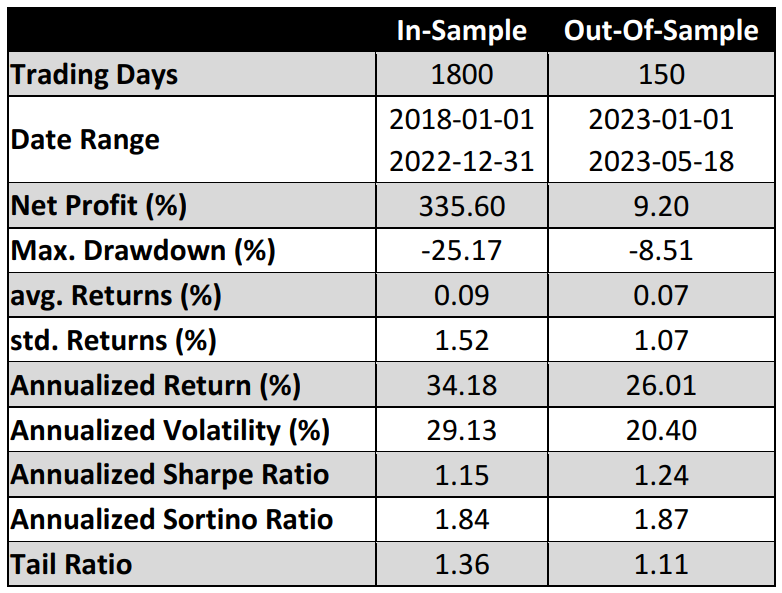
Task: Click the 9.20 net profit cell
Action: [x=661, y=206]
